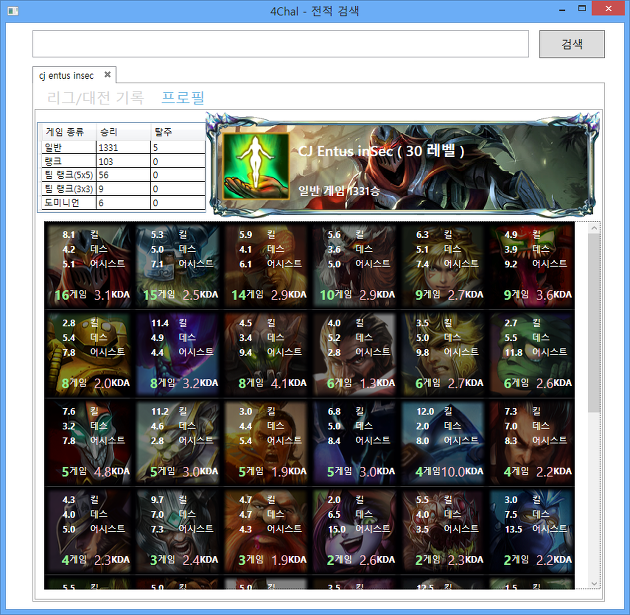Click the 승리 column header
This screenshot has width=630, height=615.
tap(123, 132)
